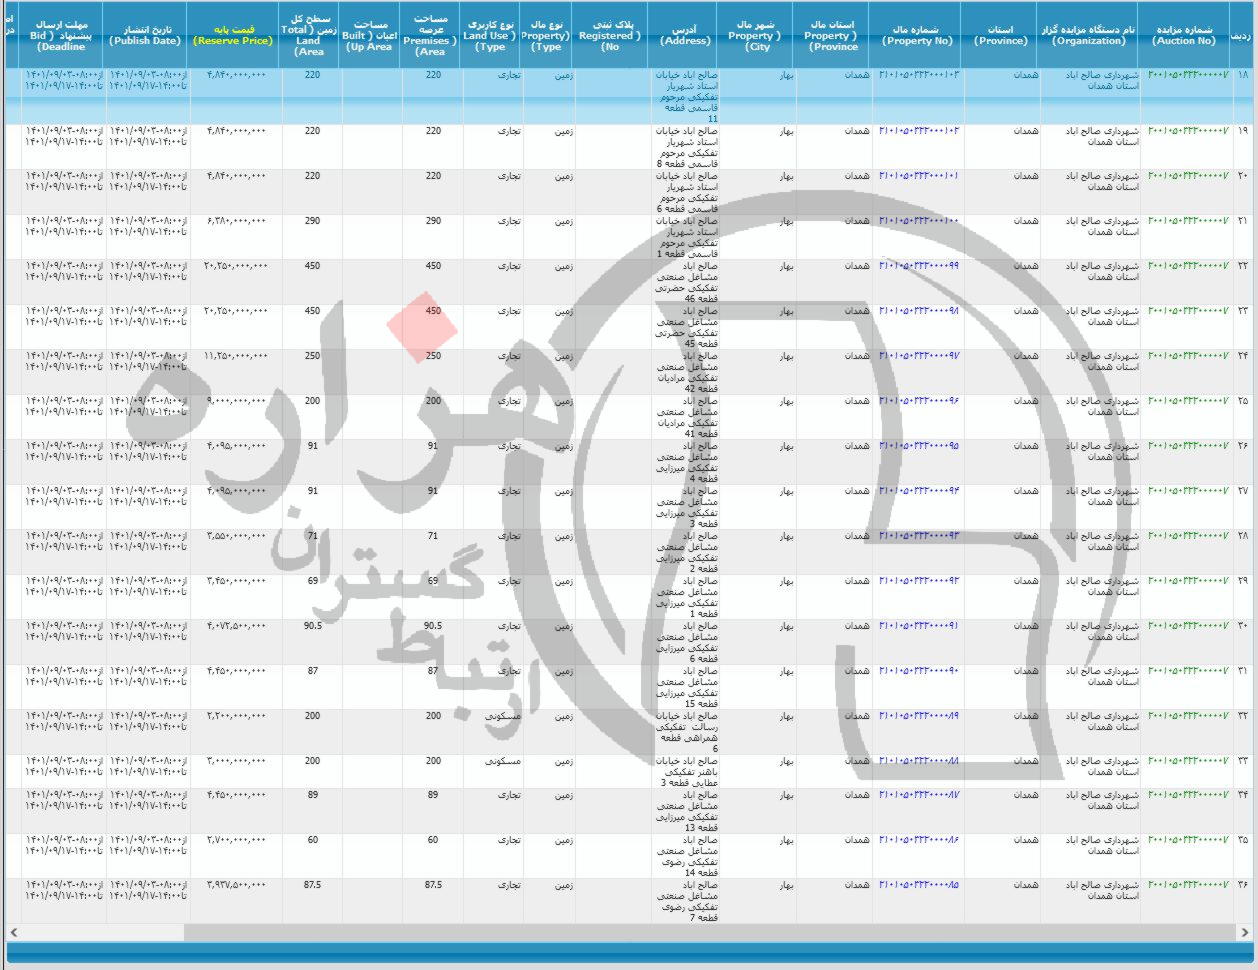This screenshot has width=1258, height=970.
Task: Open property number link in row 36
Action: coord(918,885)
